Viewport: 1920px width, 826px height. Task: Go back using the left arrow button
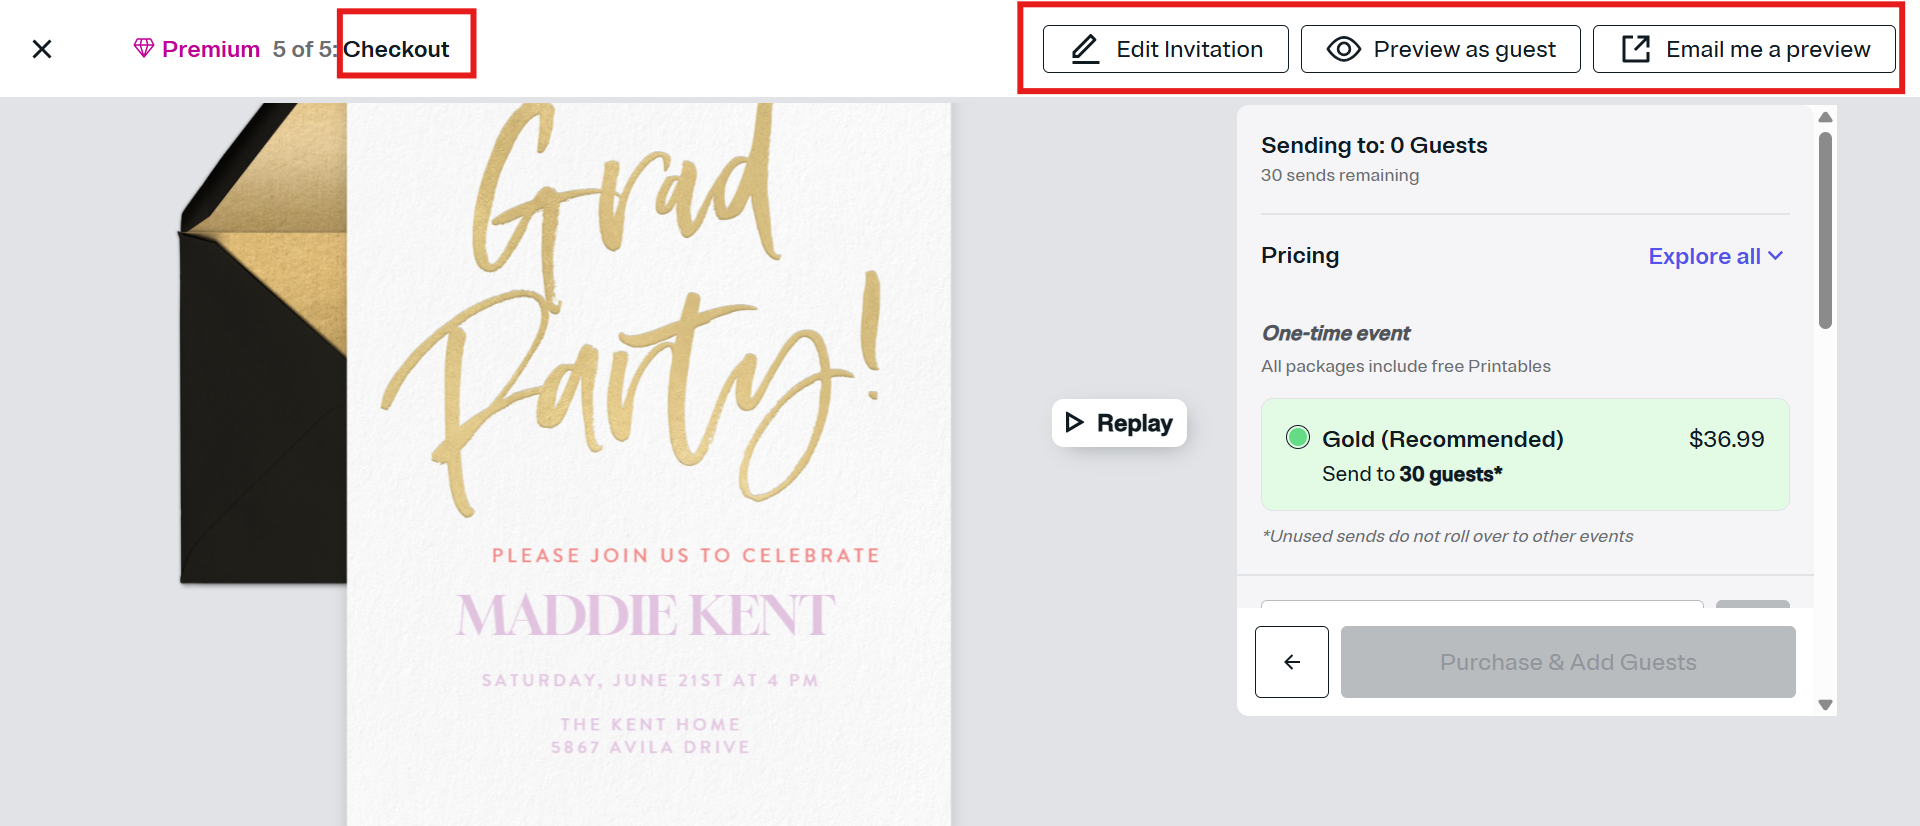coord(1291,662)
